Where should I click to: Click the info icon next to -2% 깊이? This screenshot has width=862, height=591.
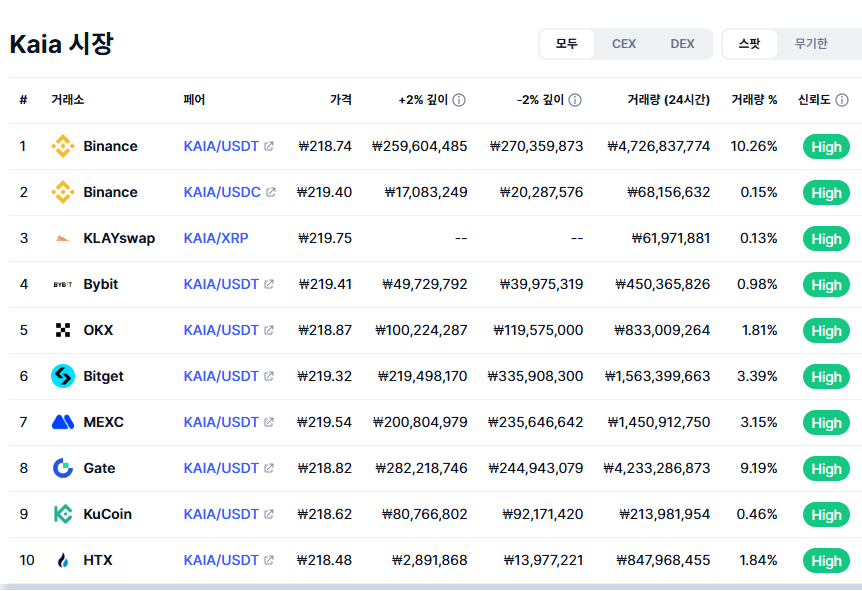tap(575, 101)
